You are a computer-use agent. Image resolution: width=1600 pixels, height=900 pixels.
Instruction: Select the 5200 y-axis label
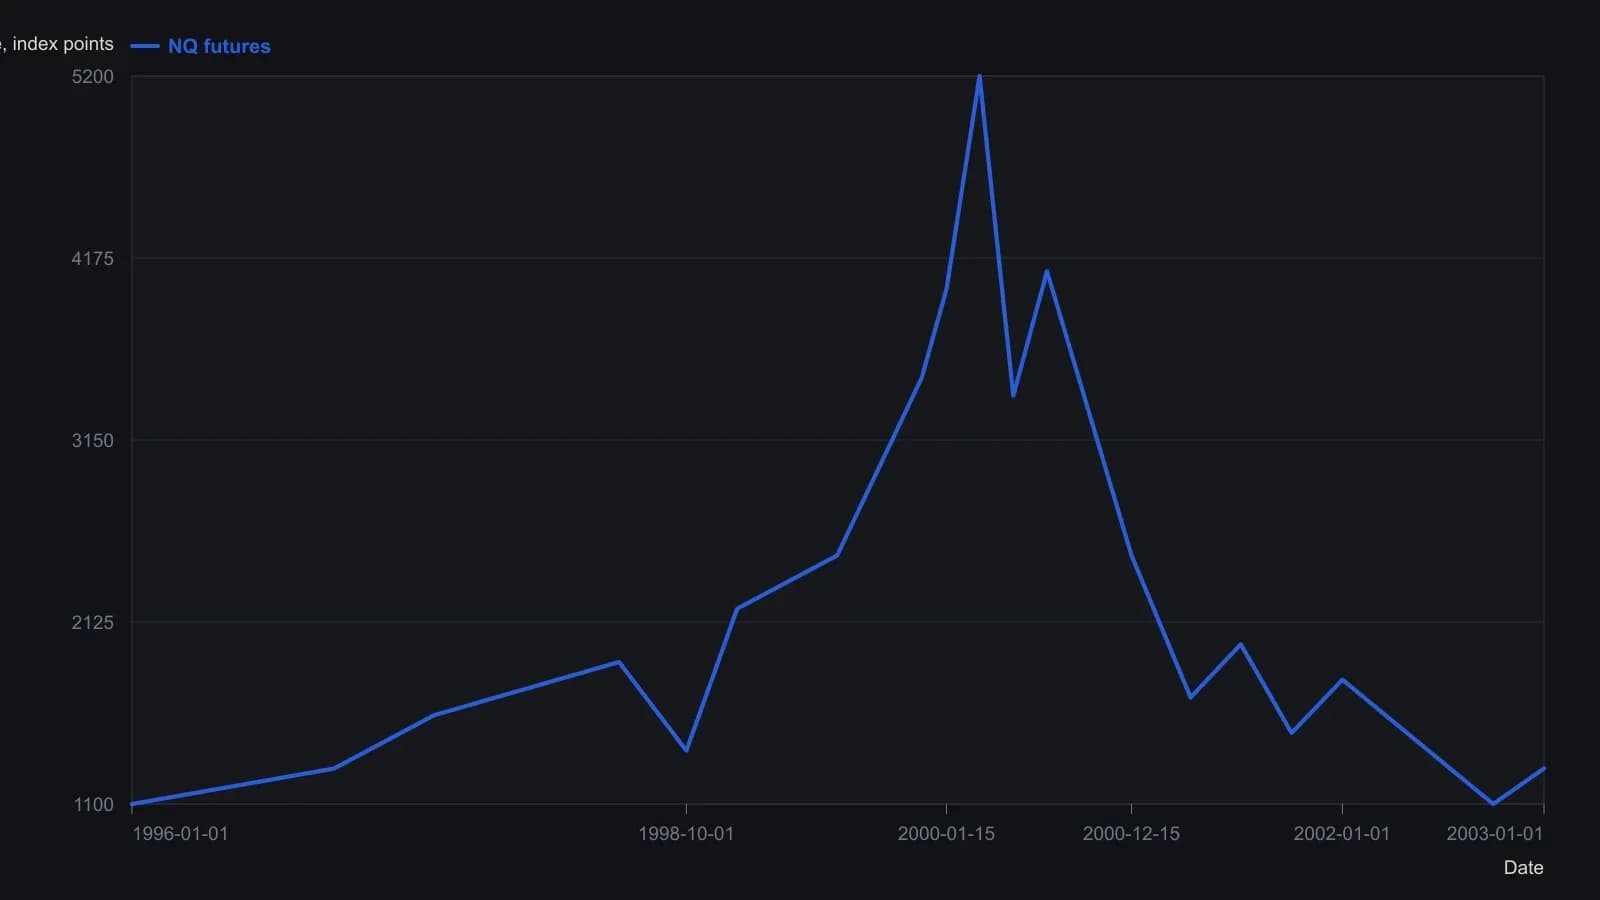click(x=93, y=76)
